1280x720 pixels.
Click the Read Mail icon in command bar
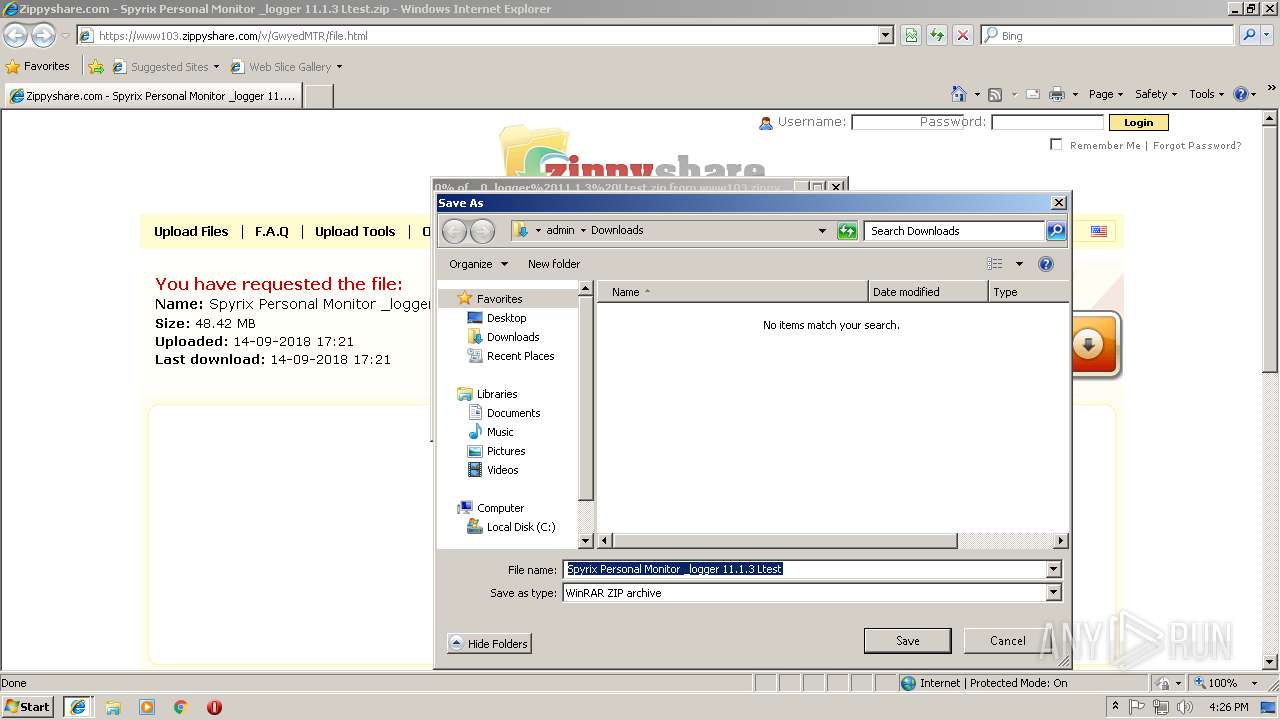click(1032, 94)
